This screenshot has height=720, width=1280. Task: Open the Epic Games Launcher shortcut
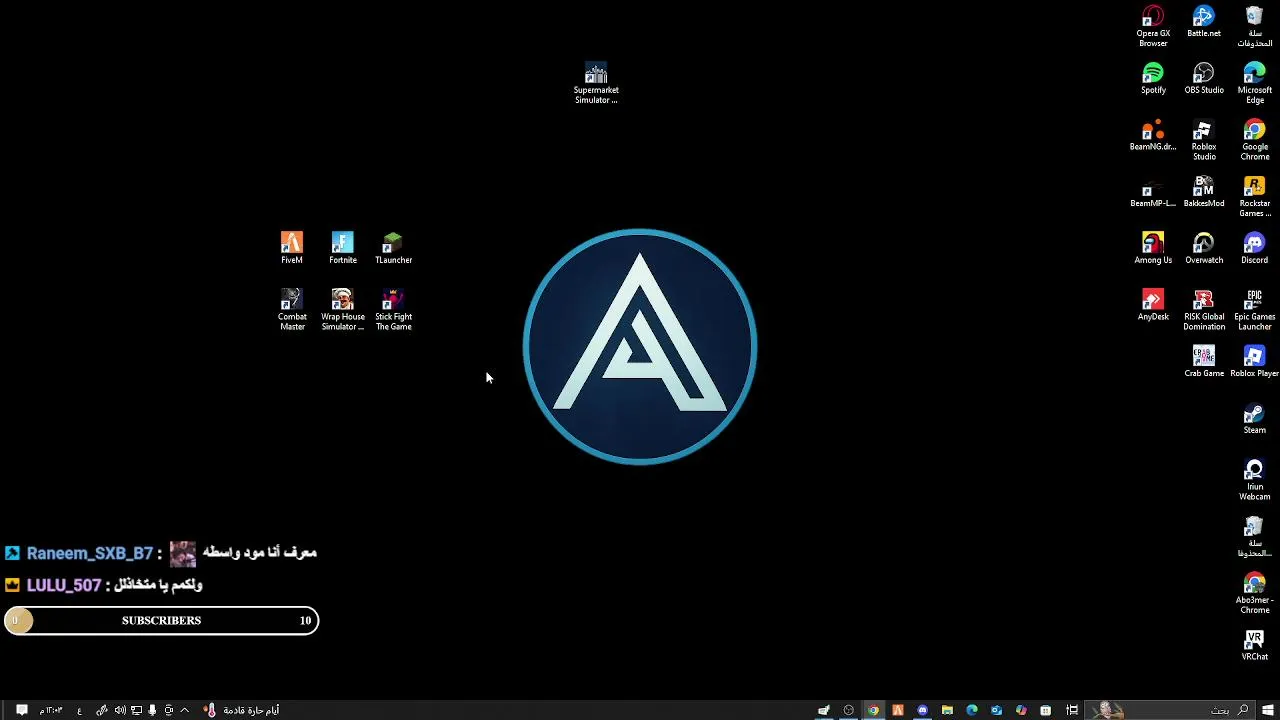click(1255, 311)
